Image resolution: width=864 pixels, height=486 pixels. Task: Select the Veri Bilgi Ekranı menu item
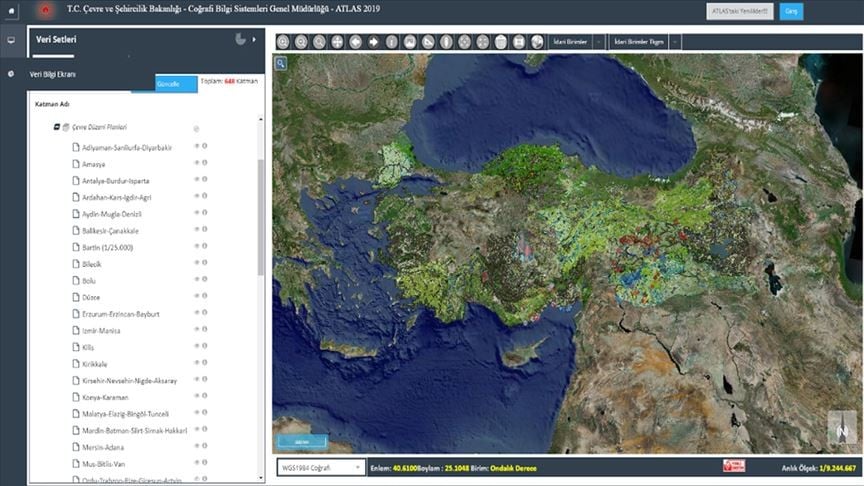click(x=52, y=74)
